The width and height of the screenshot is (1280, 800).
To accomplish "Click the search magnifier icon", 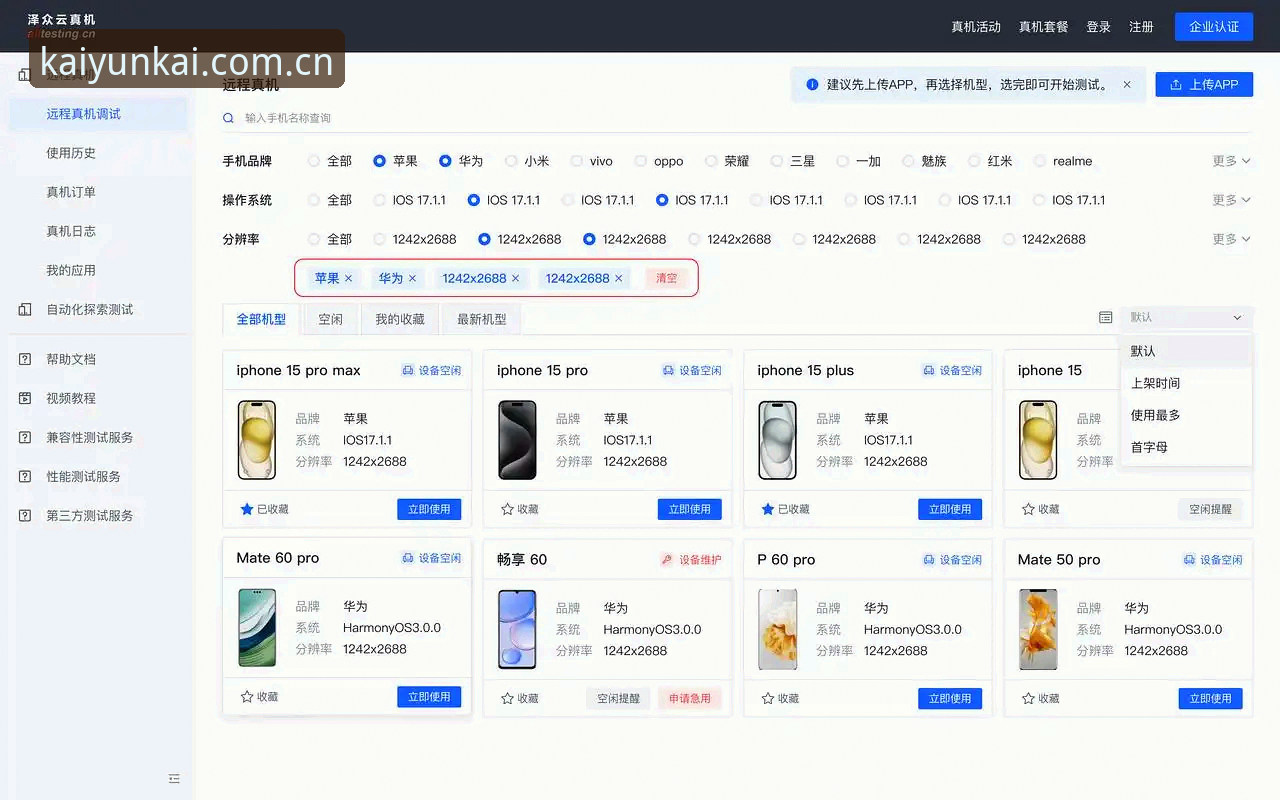I will 228,118.
